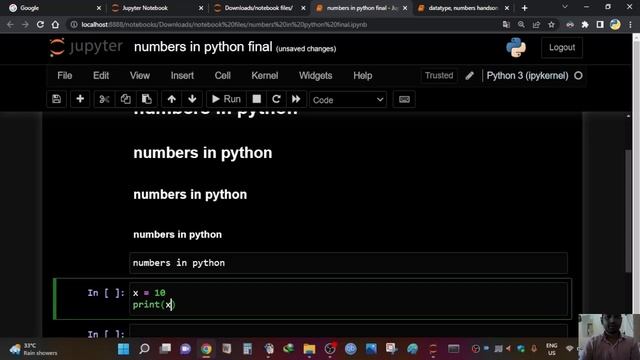This screenshot has height=360, width=640.
Task: Run the selected cell
Action: (226, 99)
